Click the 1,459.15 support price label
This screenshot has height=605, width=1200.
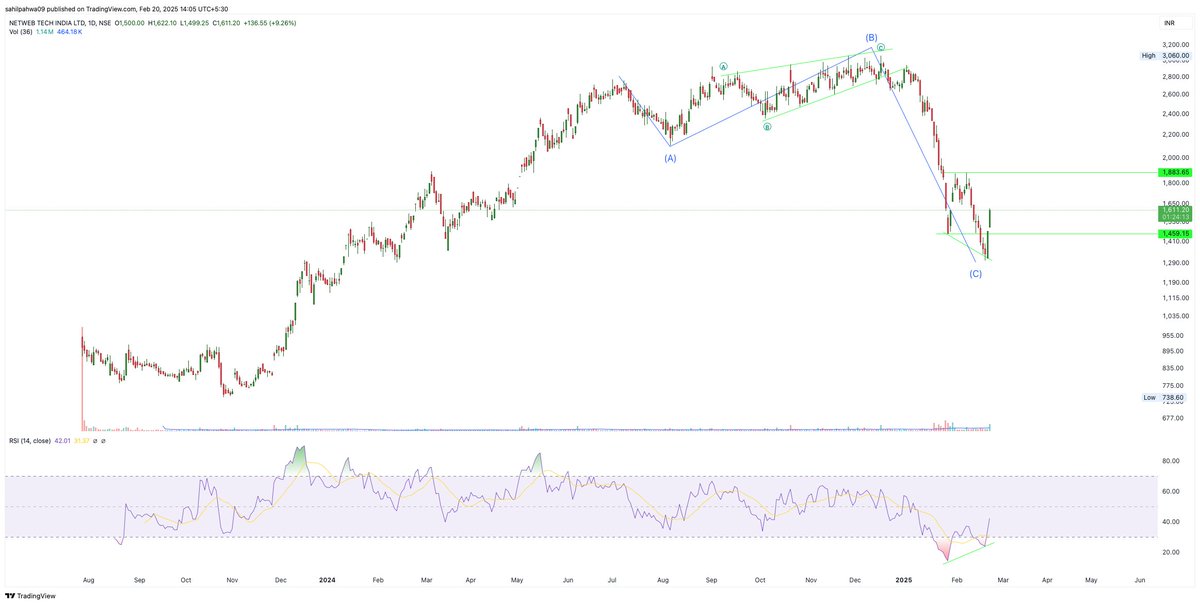1173,232
